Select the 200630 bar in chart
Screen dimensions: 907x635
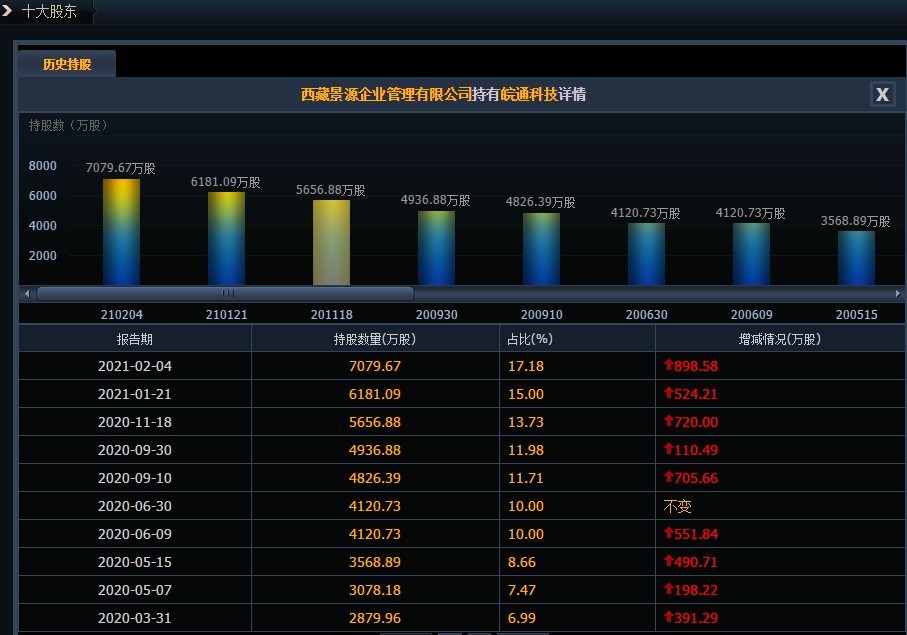click(x=646, y=254)
